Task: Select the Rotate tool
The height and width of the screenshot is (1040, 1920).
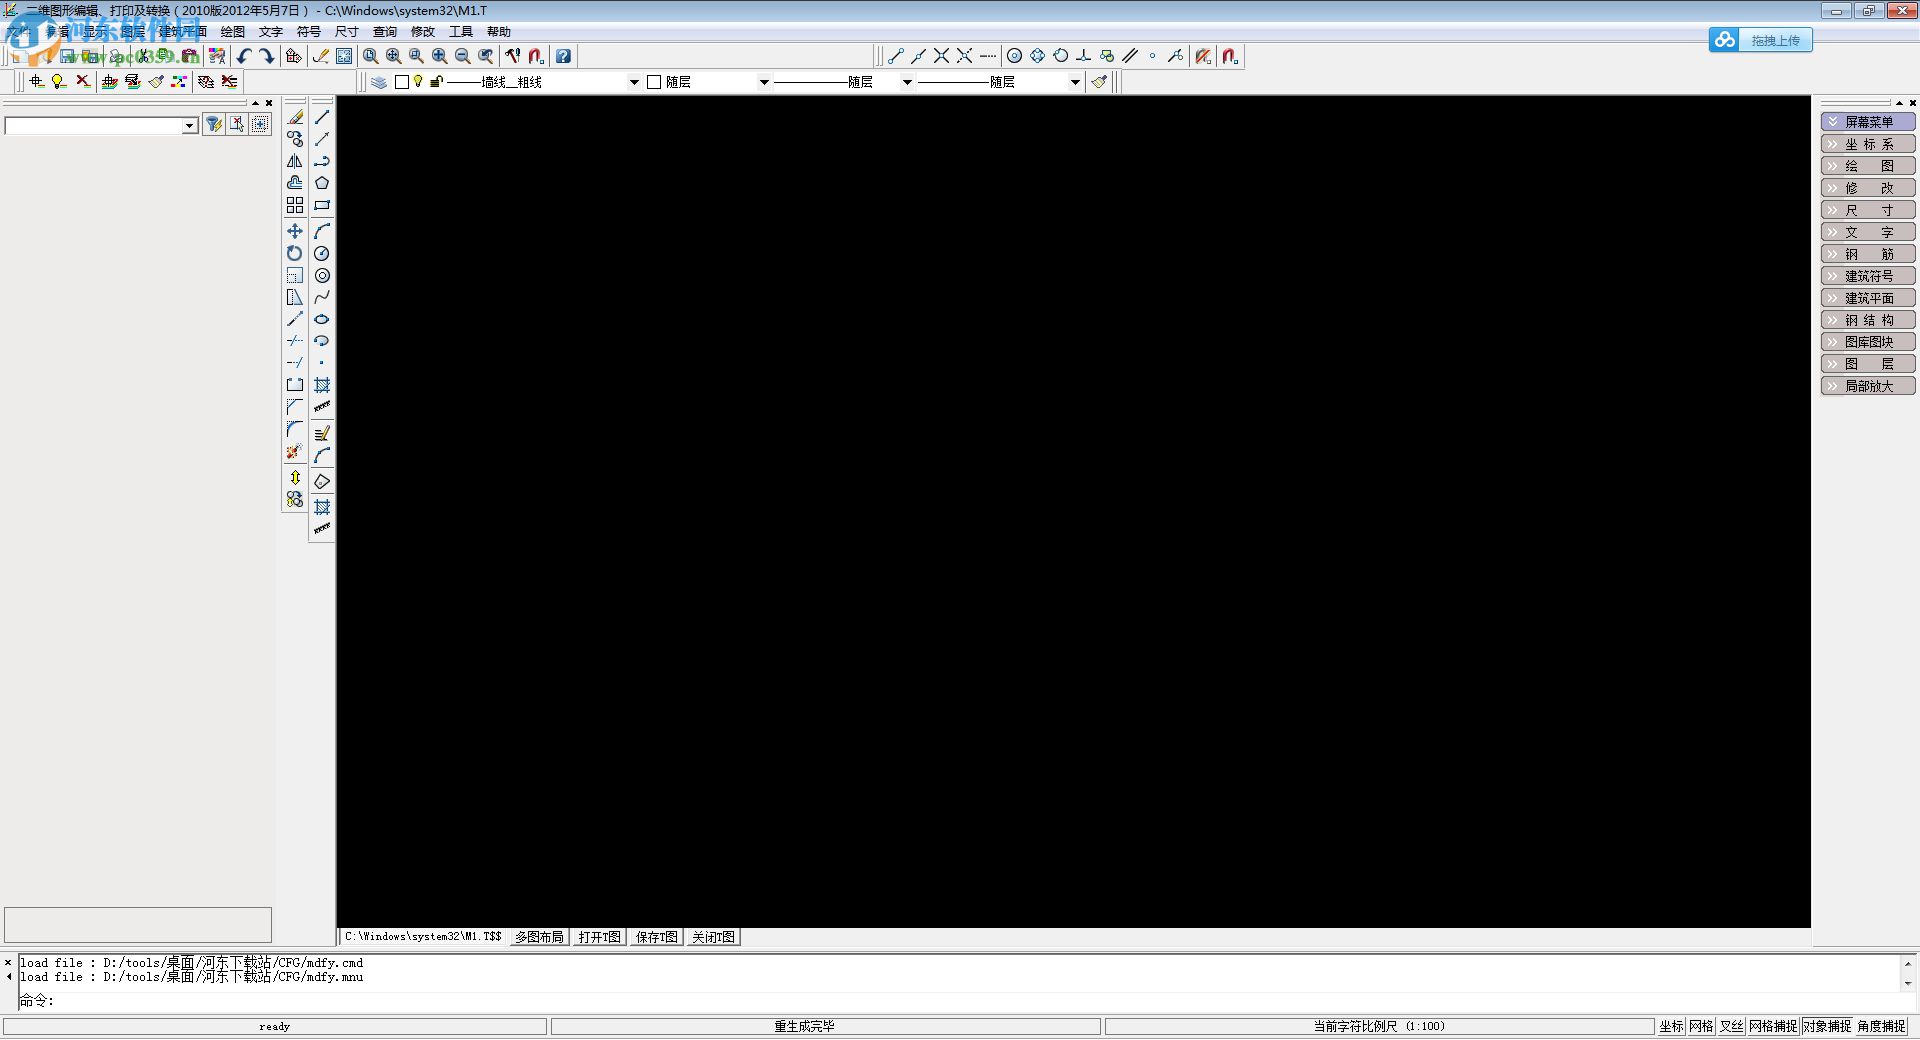Action: pos(295,253)
